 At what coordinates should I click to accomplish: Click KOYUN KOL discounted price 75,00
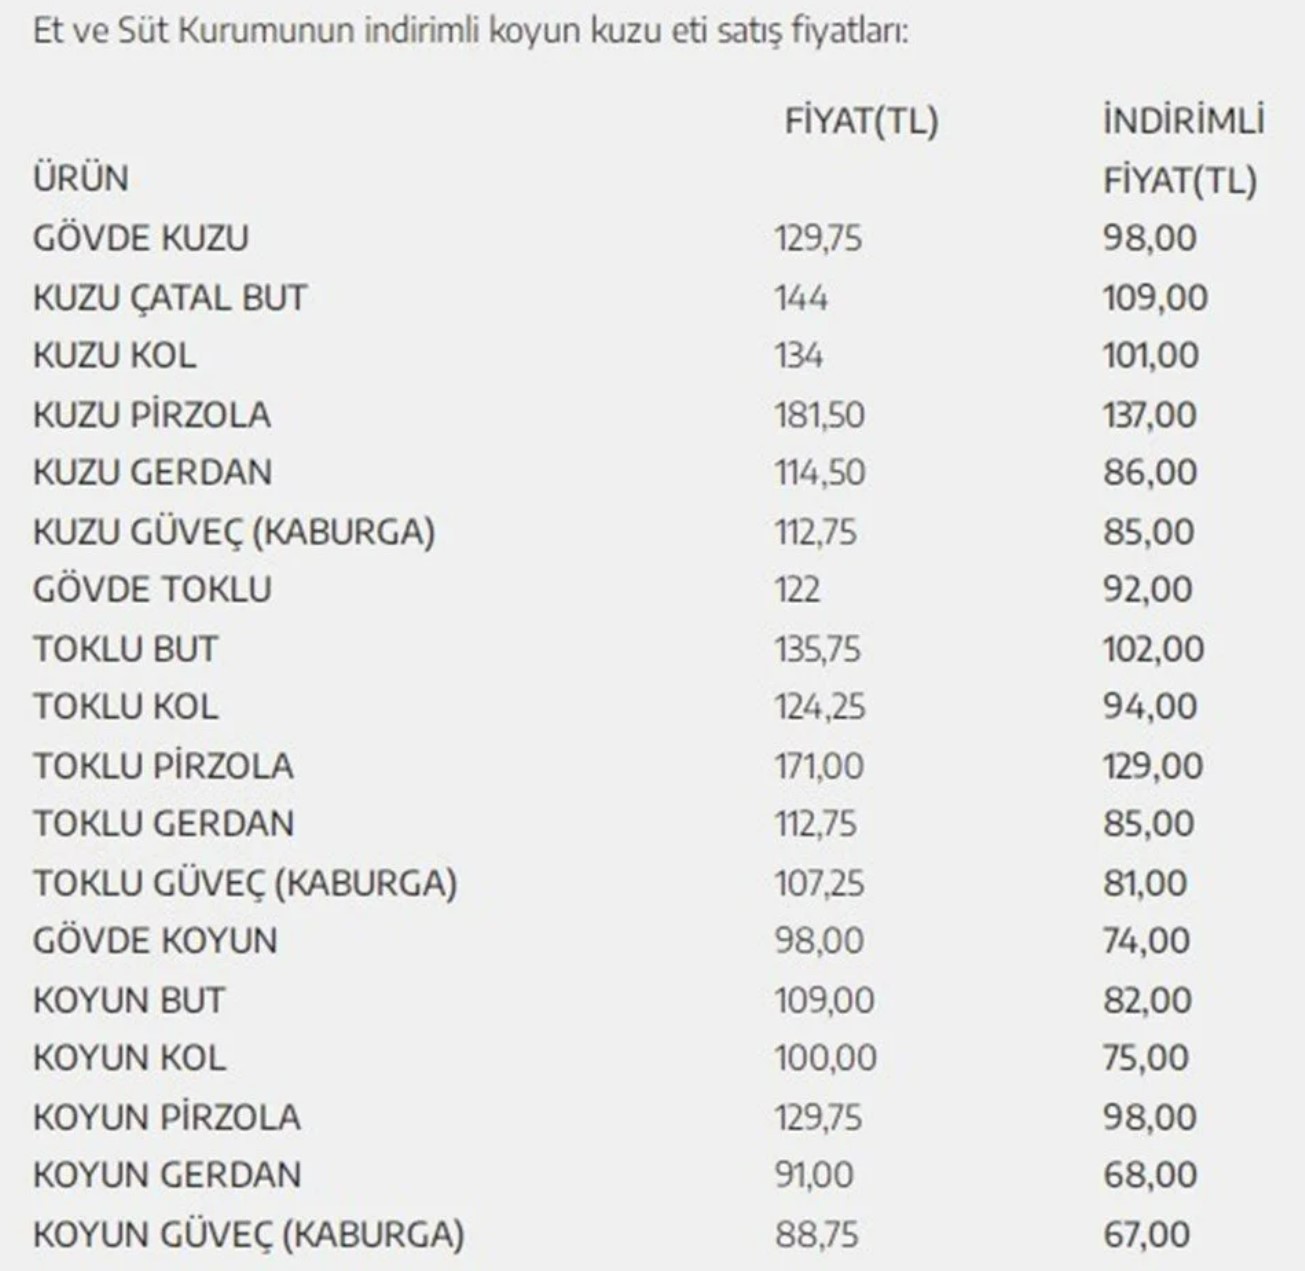tap(1147, 1058)
